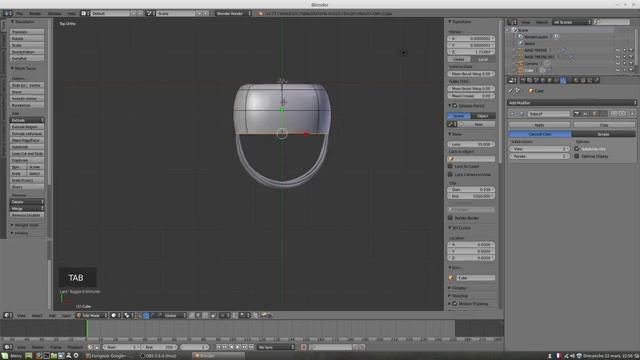Toggle Lock Camera to View checkbox
The width and height of the screenshot is (640, 360).
[x=451, y=174]
